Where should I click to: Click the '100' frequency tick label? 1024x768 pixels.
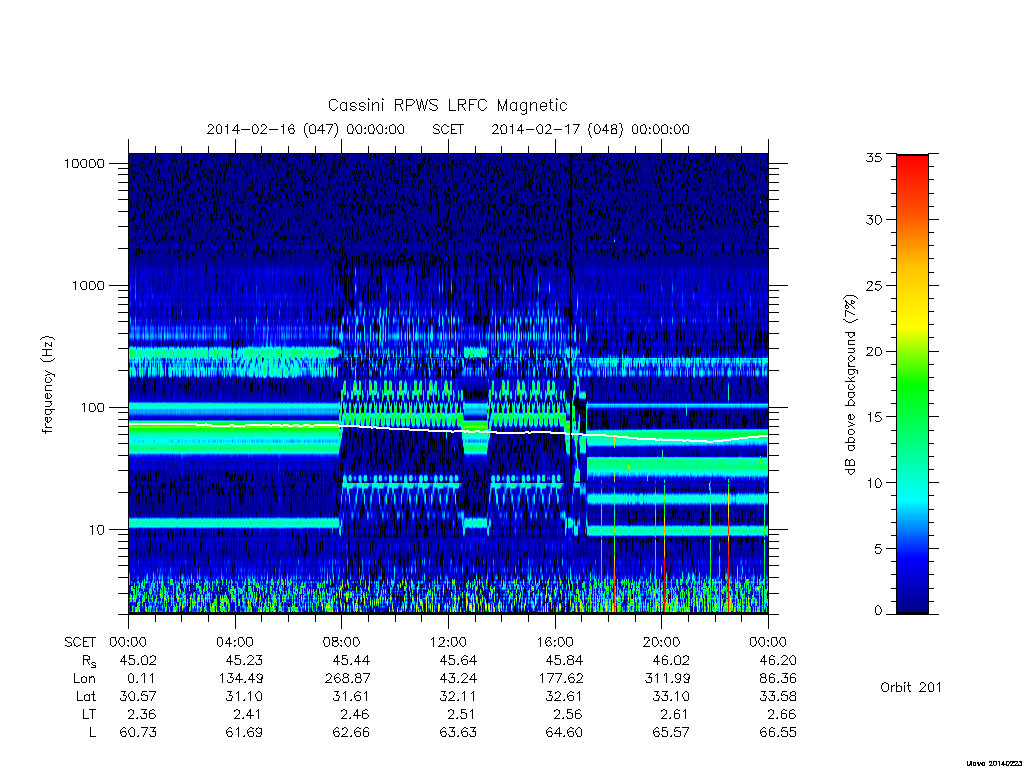pos(92,408)
